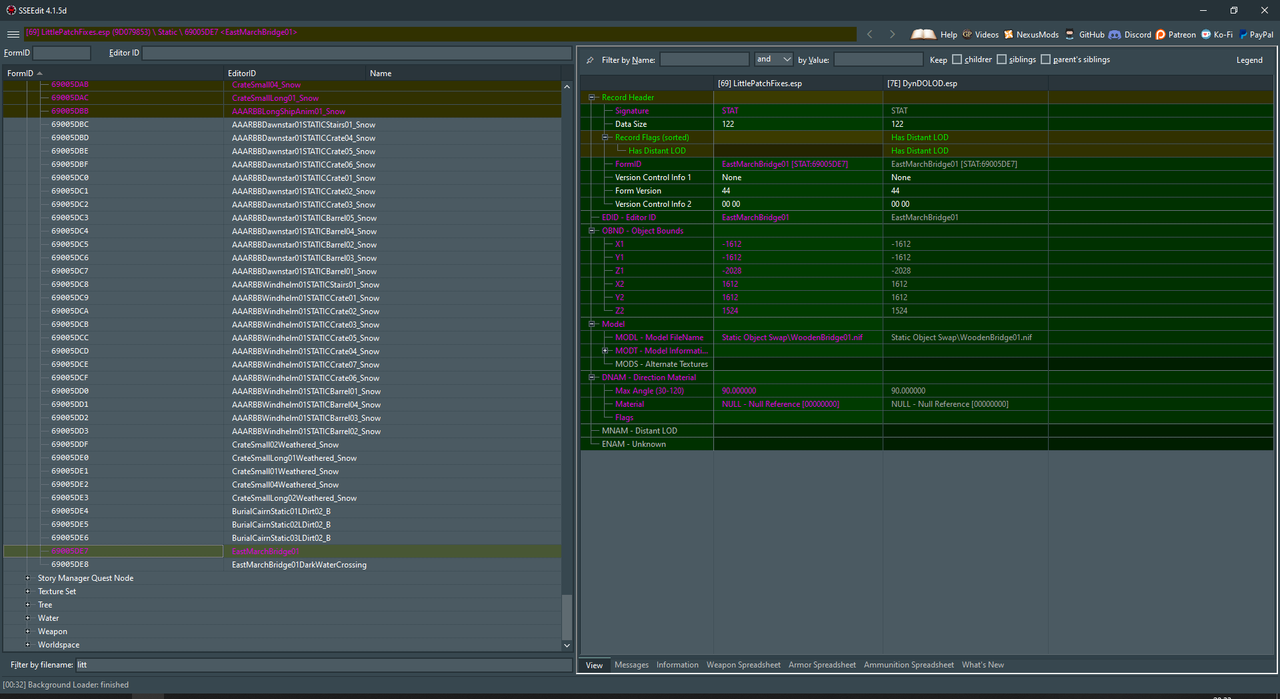Switch to the Messages tab
The width and height of the screenshot is (1280, 699).
tap(631, 665)
